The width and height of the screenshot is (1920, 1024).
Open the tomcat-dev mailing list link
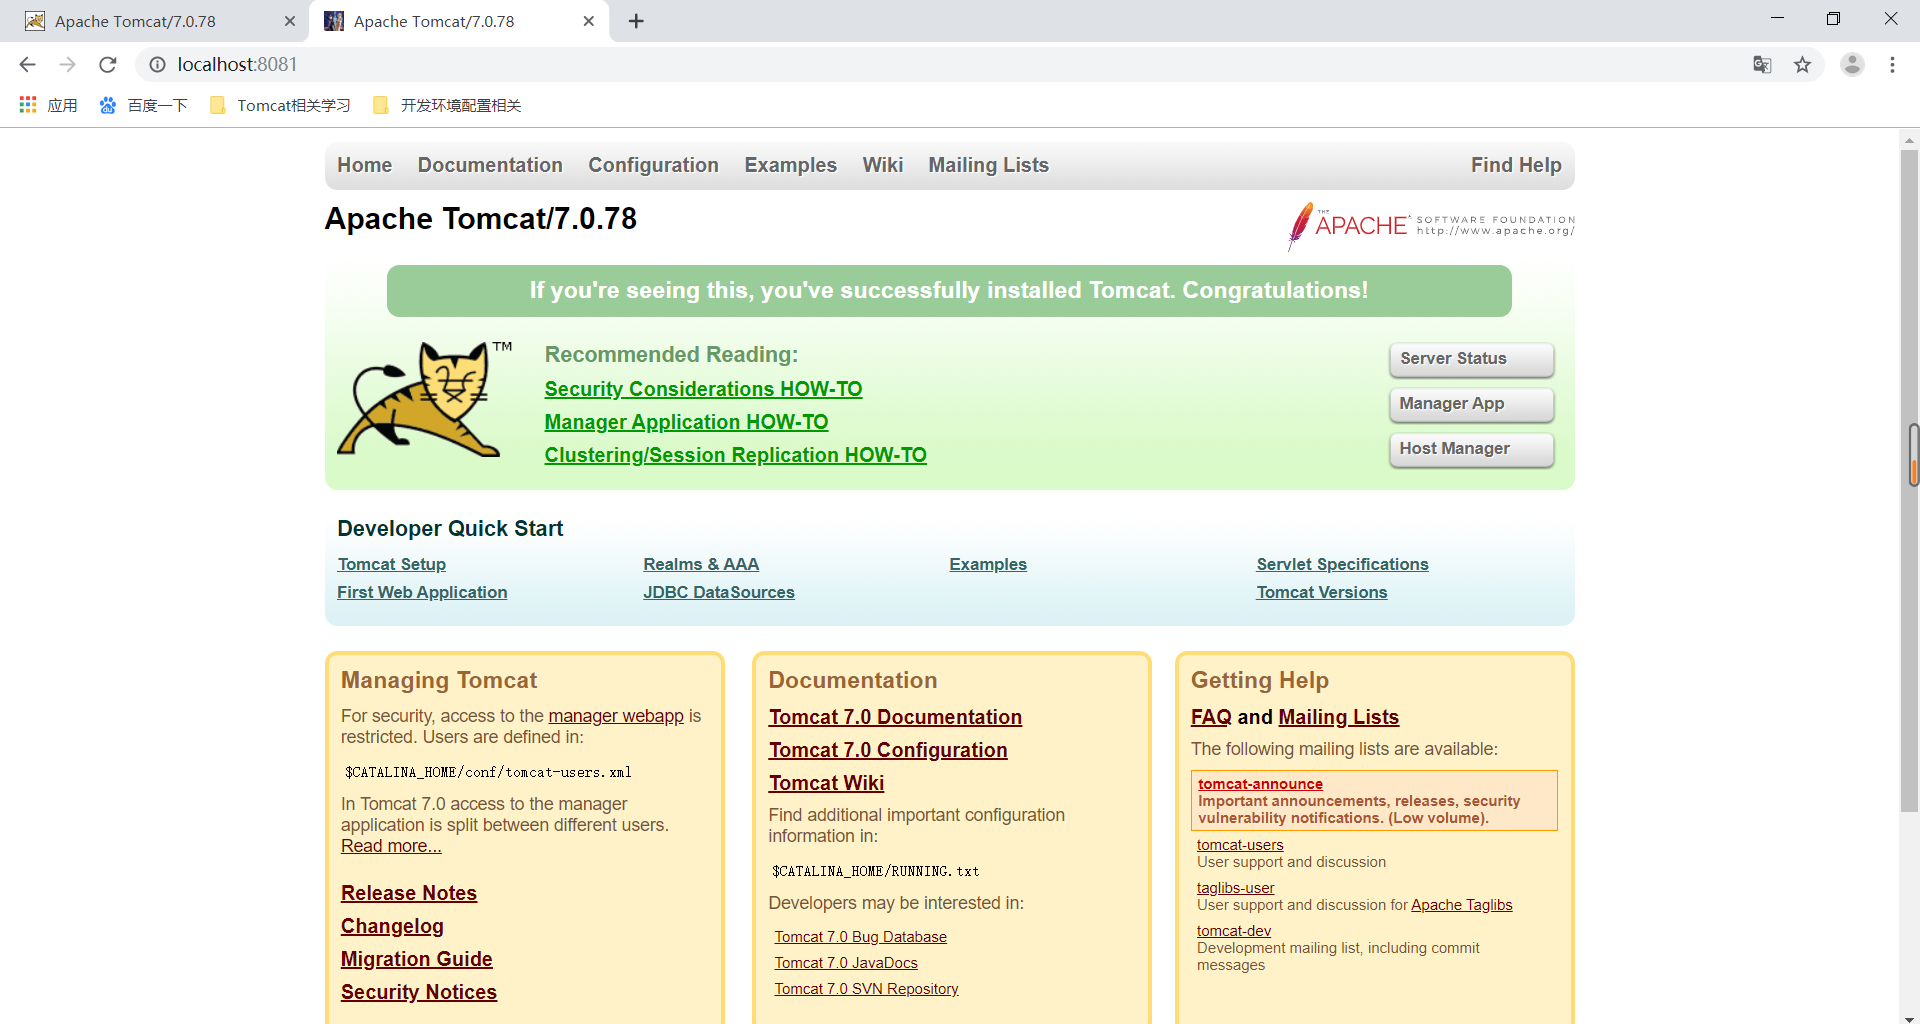pos(1234,931)
